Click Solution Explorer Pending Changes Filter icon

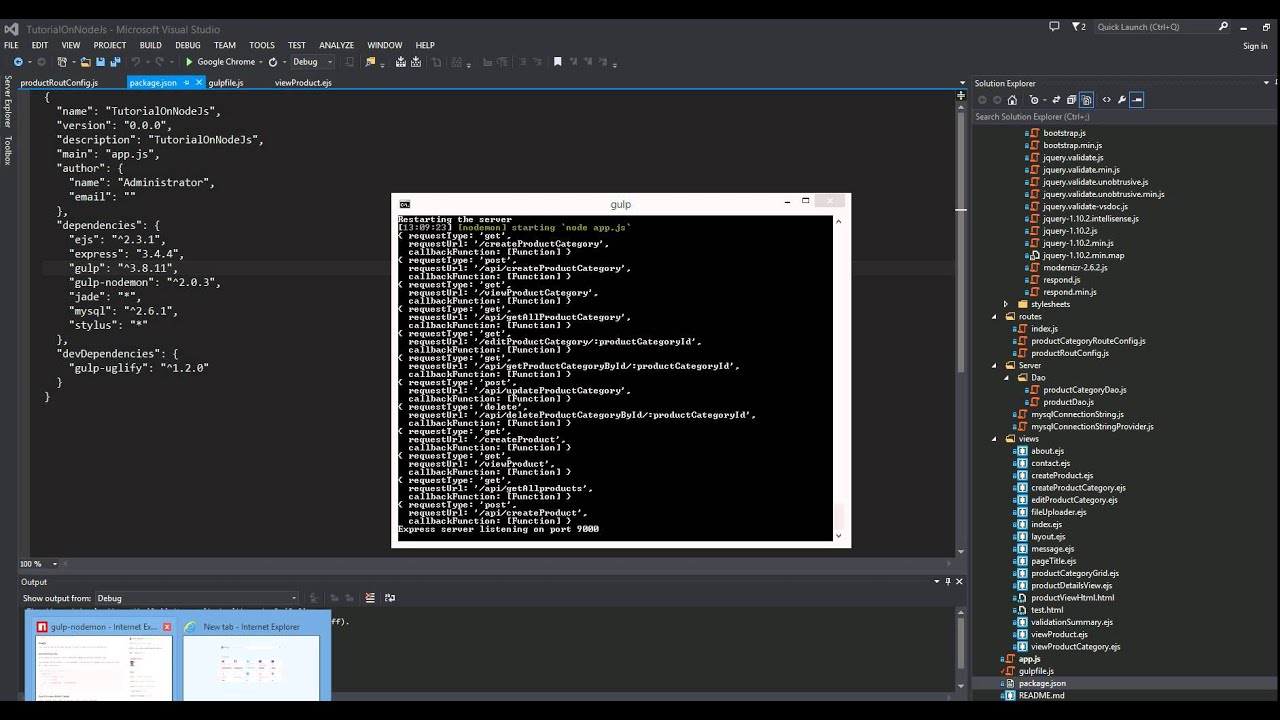point(1035,100)
